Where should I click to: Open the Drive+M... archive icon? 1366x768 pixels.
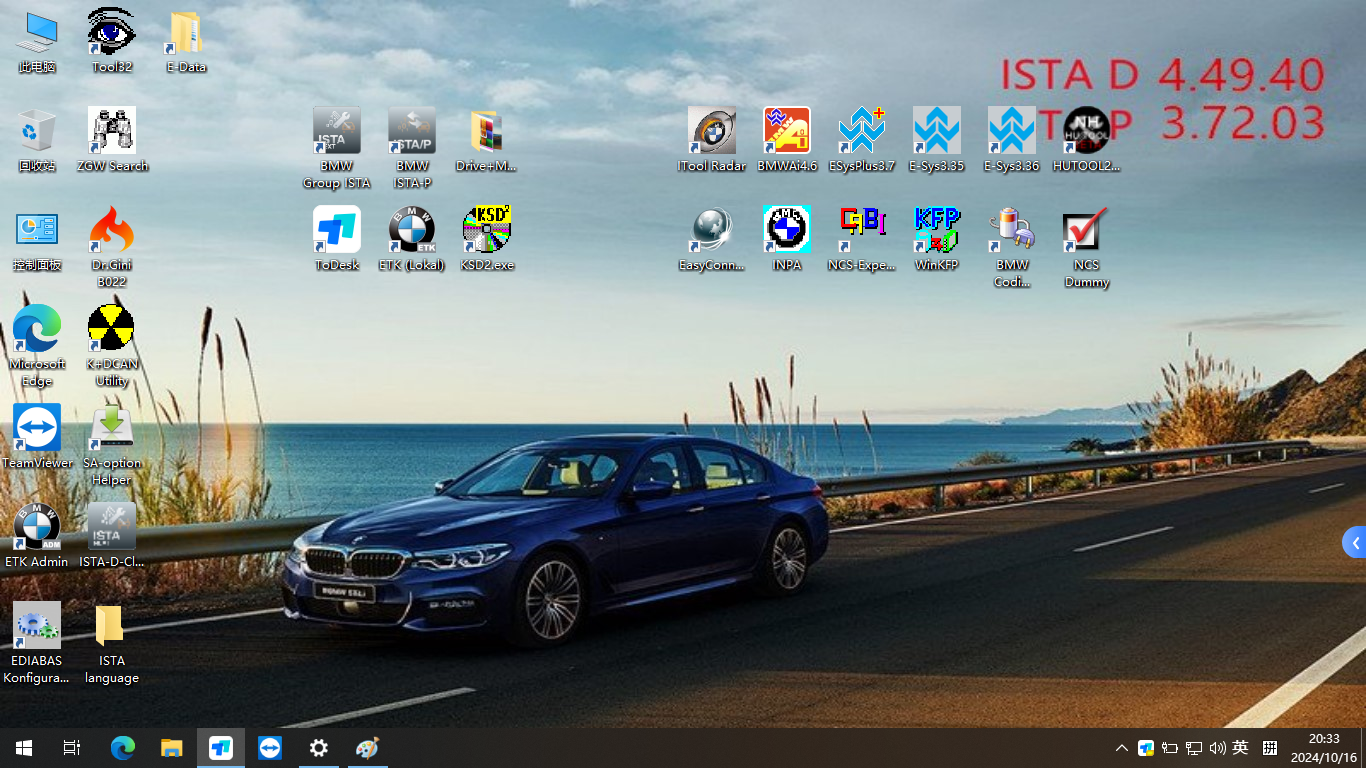[487, 140]
